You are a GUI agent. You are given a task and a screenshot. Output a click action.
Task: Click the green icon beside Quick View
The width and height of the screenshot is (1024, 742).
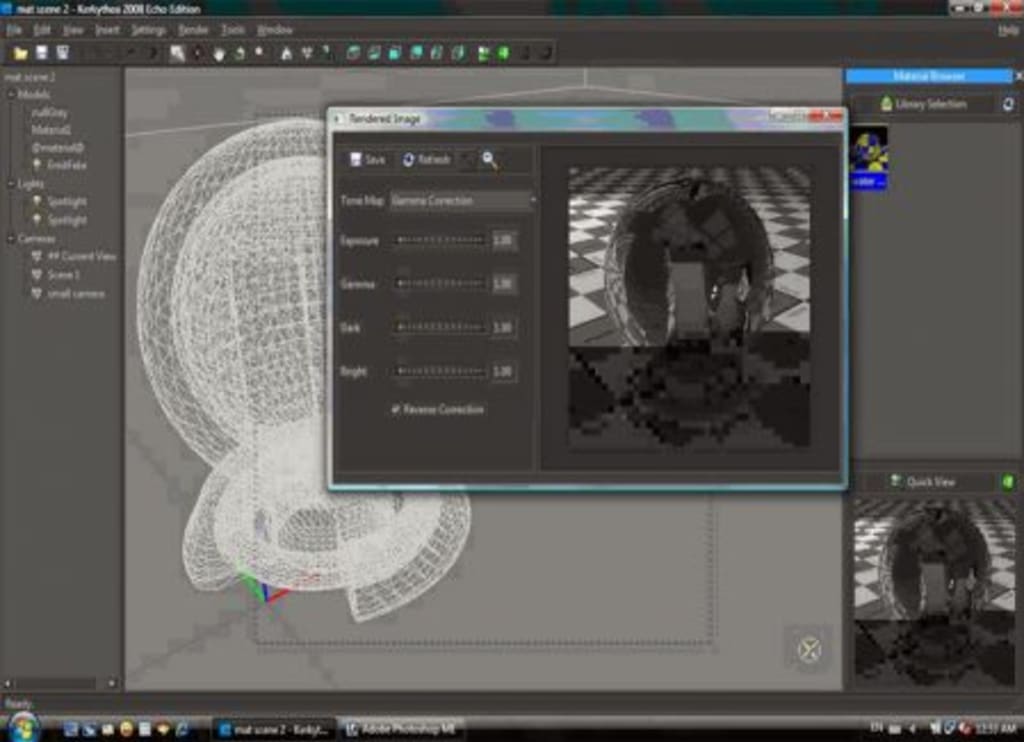1008,482
